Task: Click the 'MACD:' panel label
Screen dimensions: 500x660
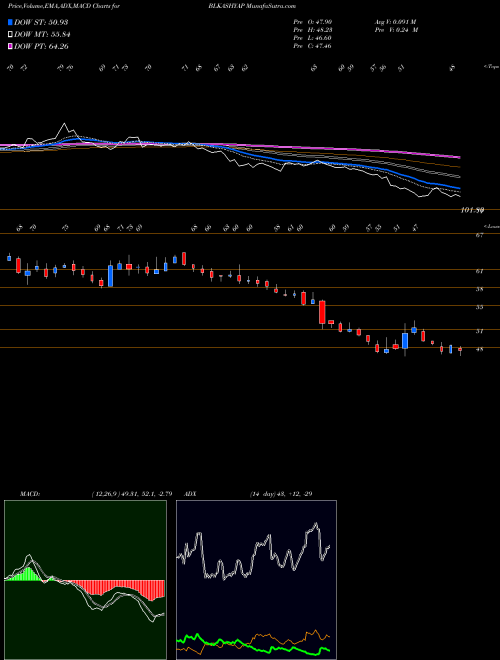Action: pos(30,494)
